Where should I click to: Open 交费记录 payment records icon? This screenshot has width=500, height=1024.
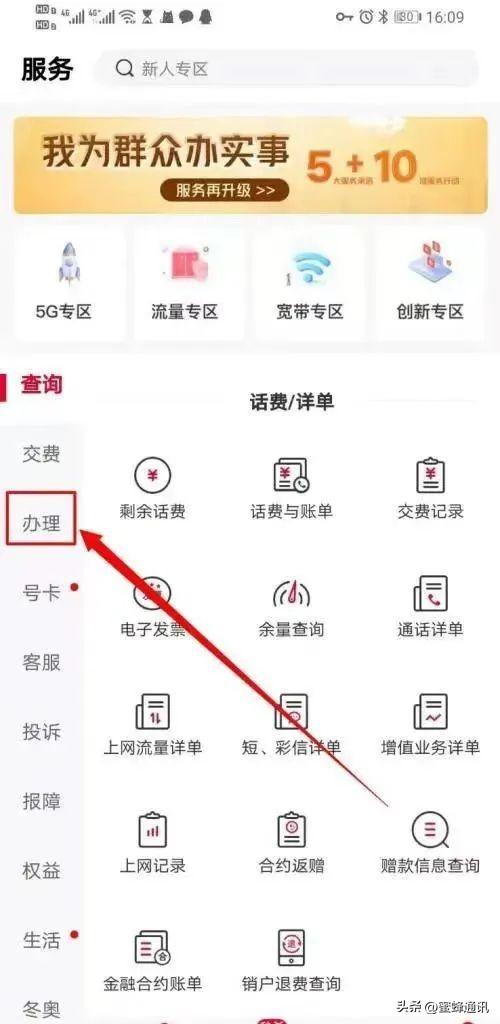[430, 475]
